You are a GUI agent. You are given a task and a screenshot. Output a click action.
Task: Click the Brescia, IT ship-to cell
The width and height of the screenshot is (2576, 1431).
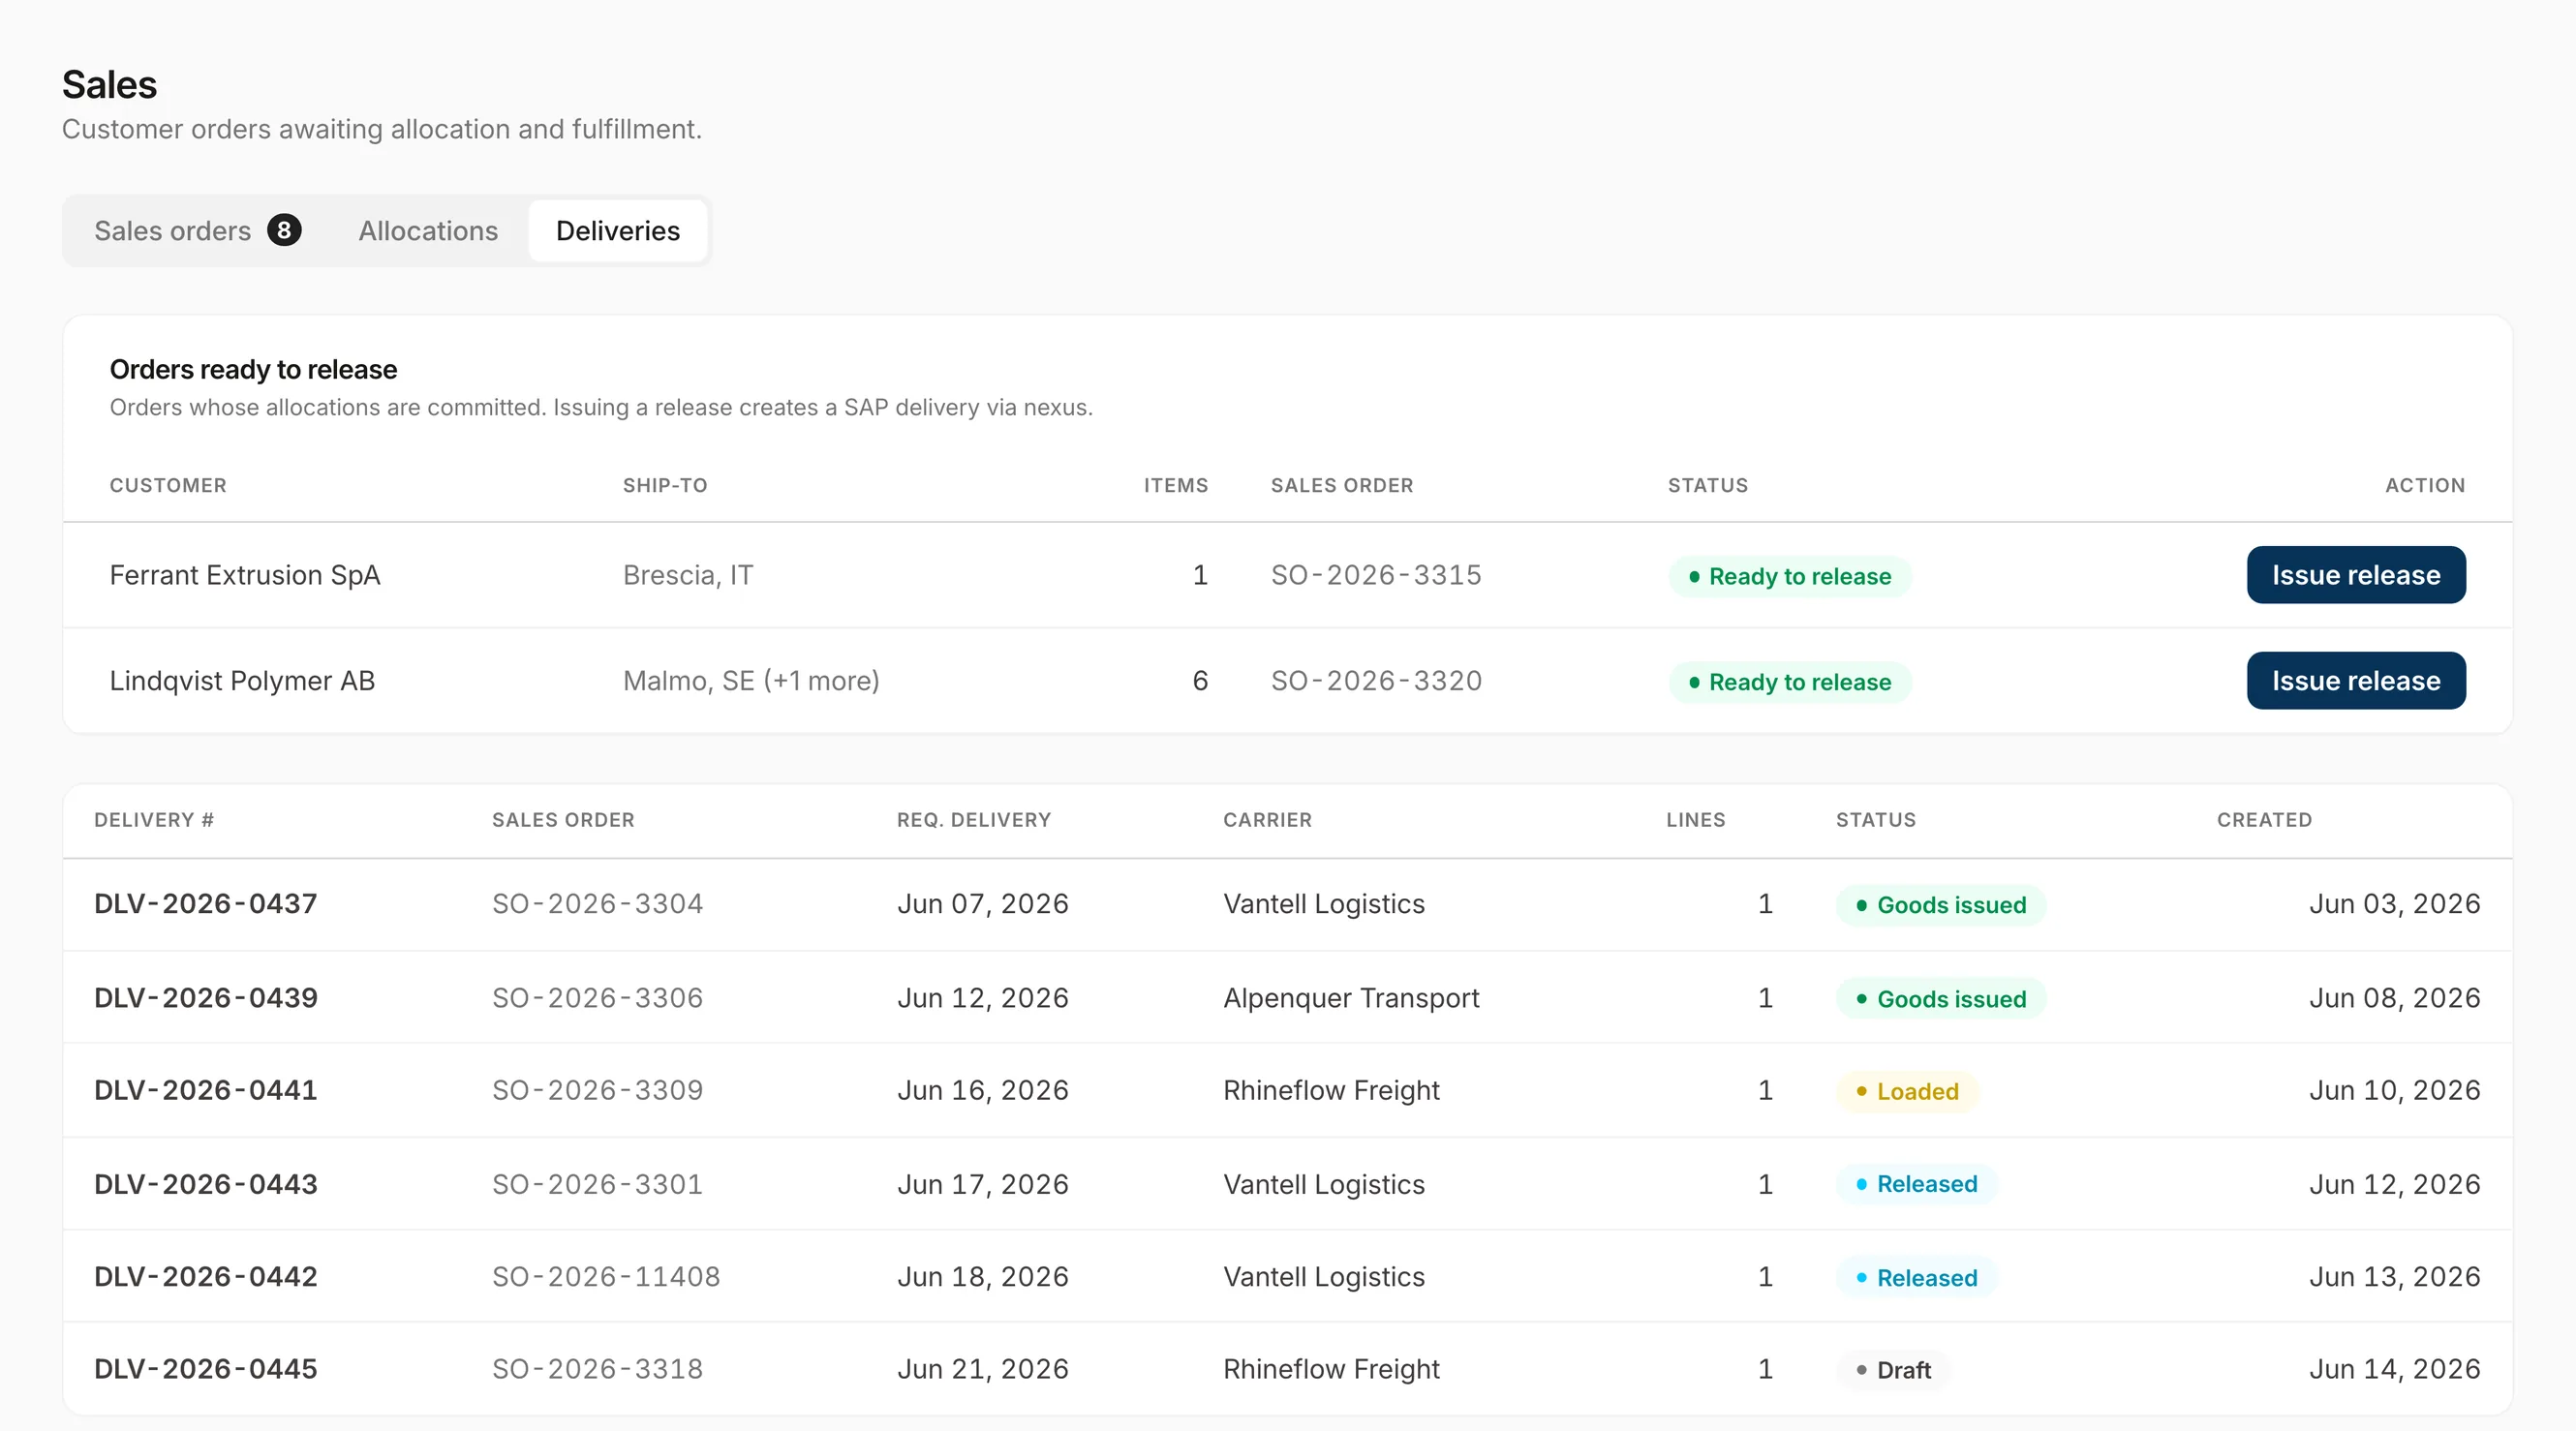click(x=688, y=575)
